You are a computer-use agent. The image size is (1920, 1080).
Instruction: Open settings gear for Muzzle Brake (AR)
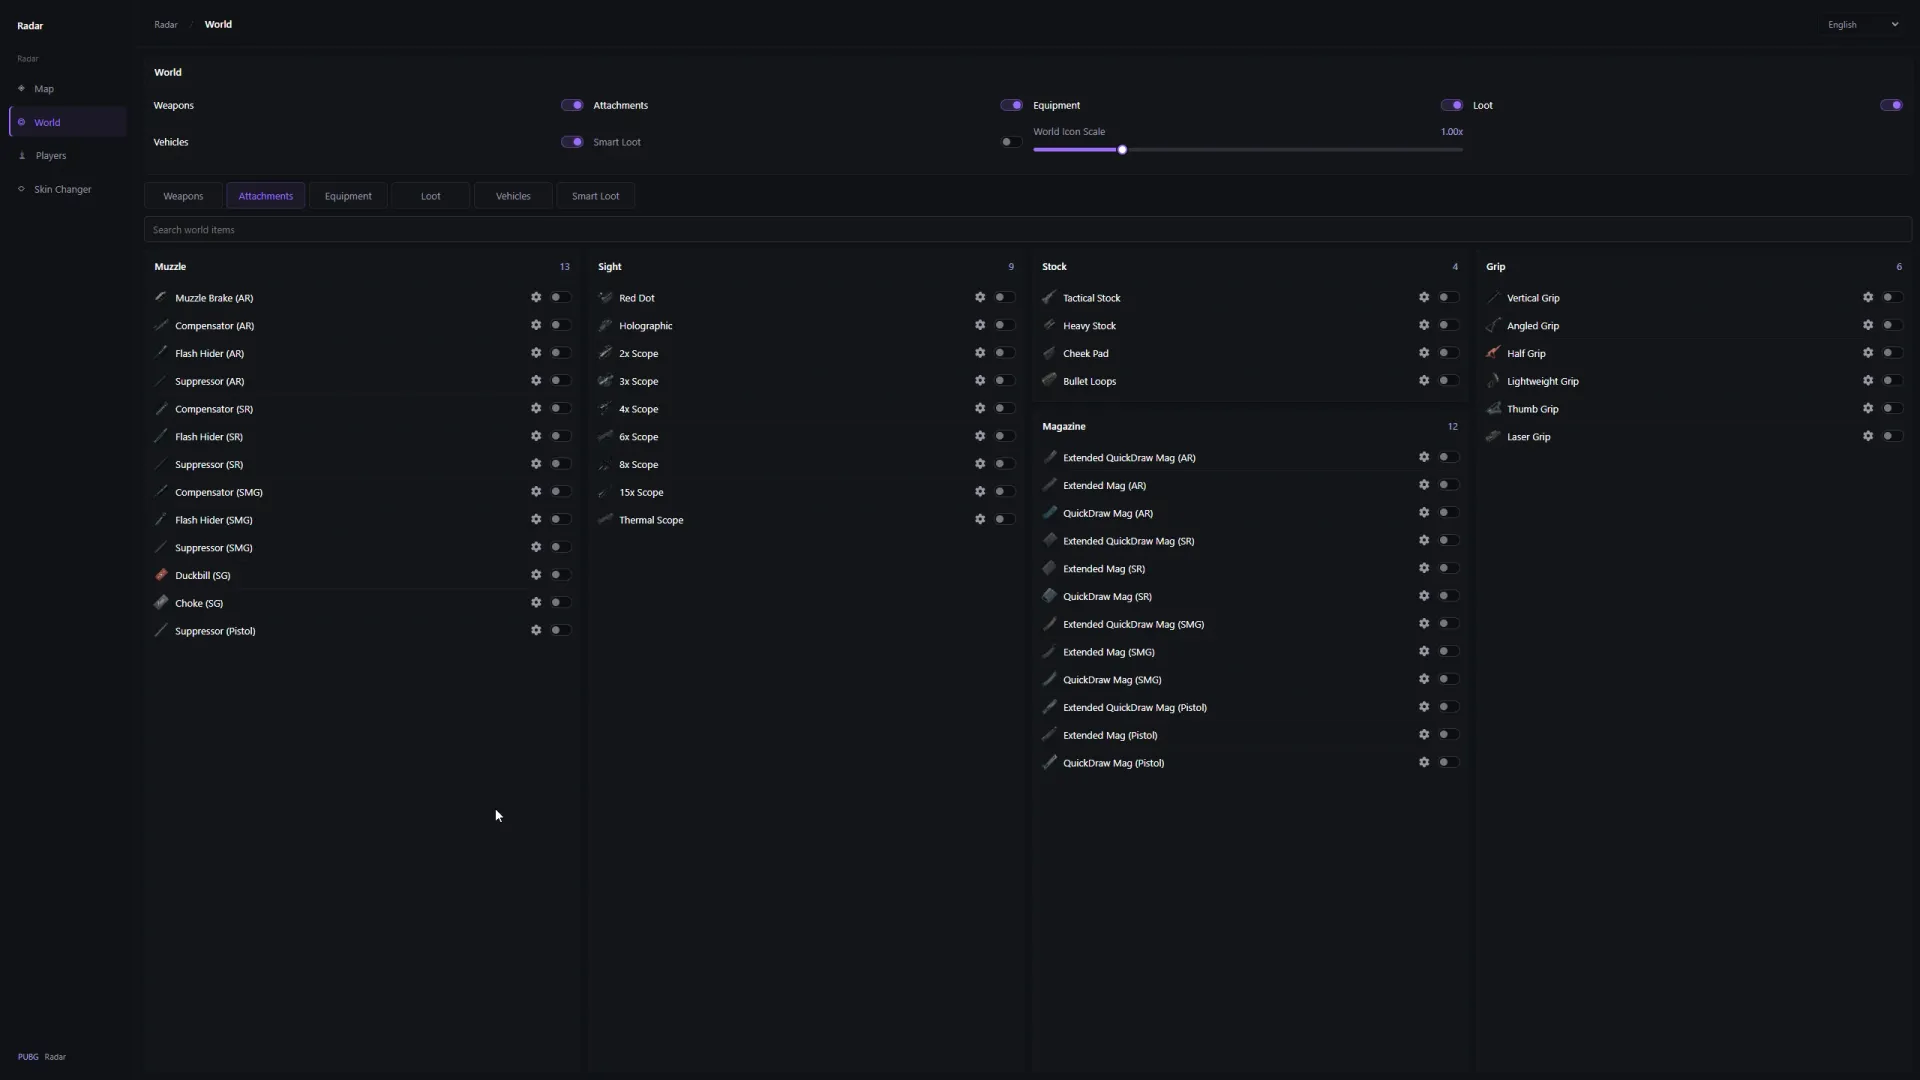(536, 298)
